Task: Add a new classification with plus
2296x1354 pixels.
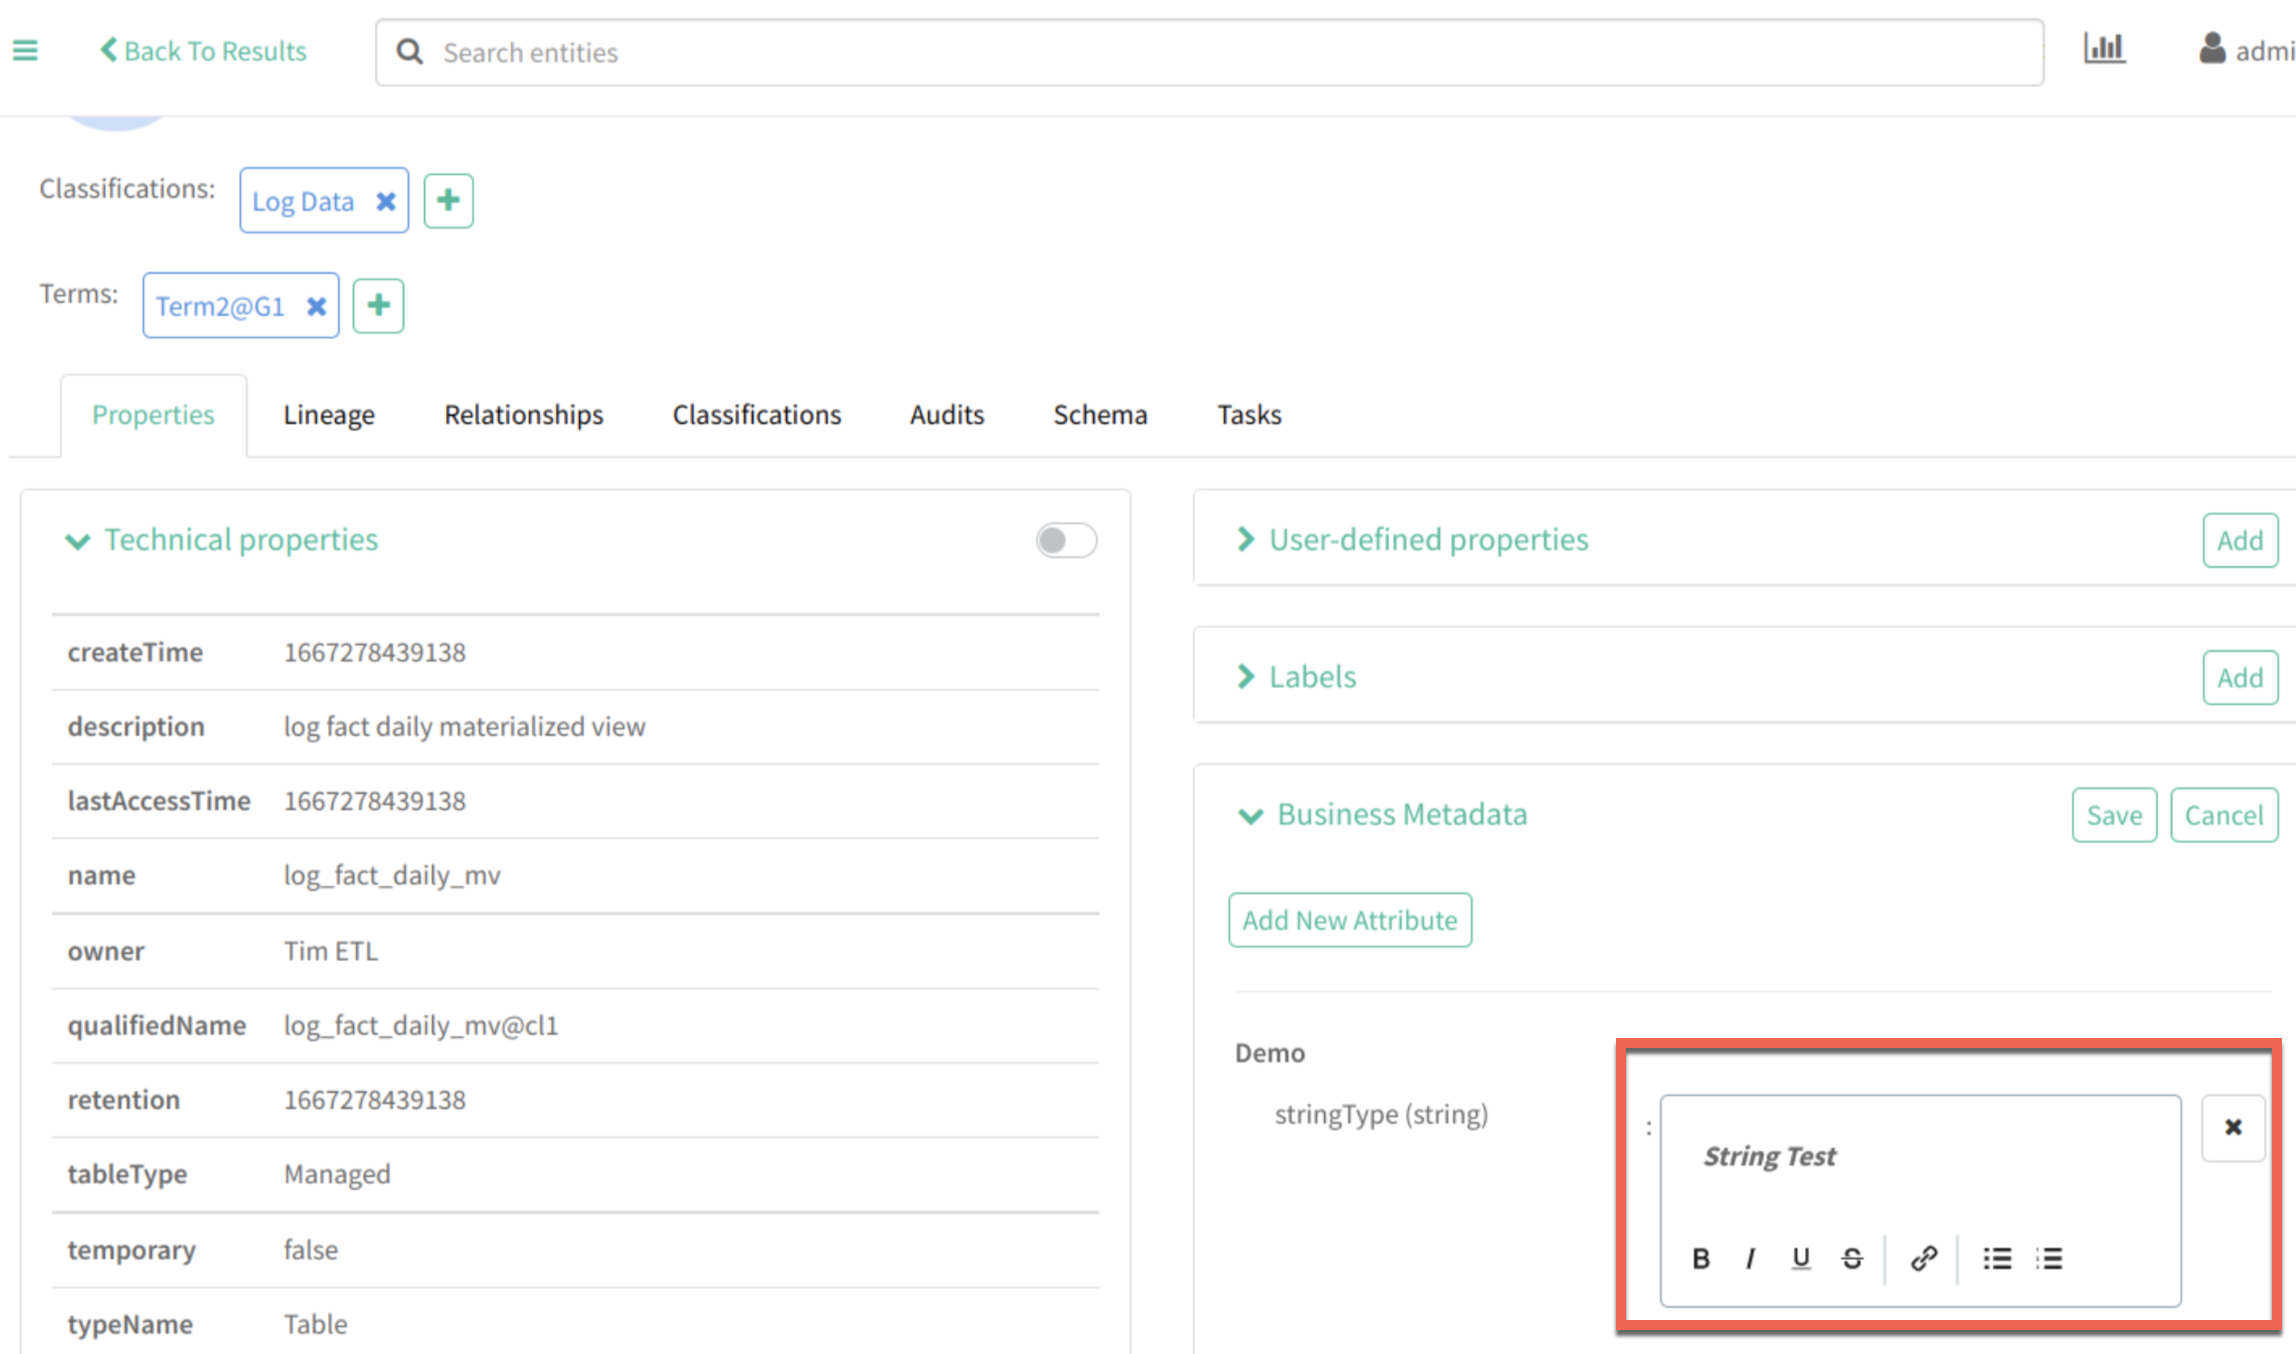Action: click(x=448, y=200)
